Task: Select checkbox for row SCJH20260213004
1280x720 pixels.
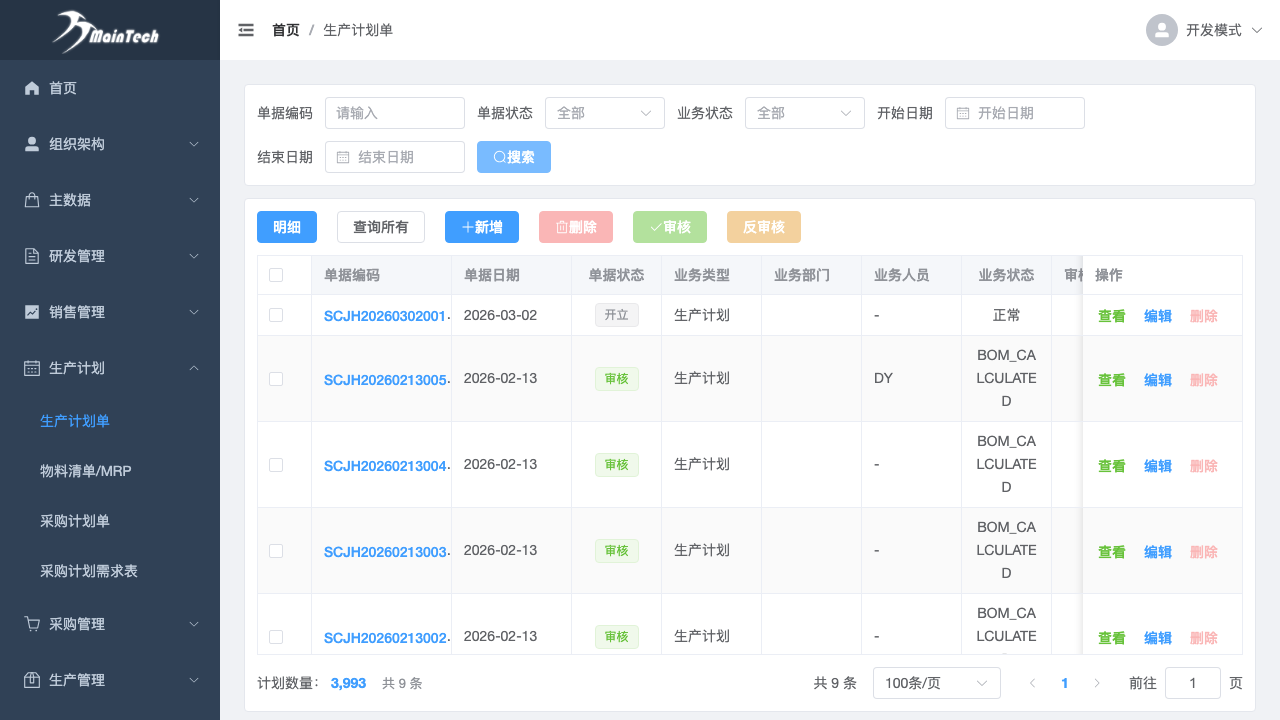Action: 276,465
